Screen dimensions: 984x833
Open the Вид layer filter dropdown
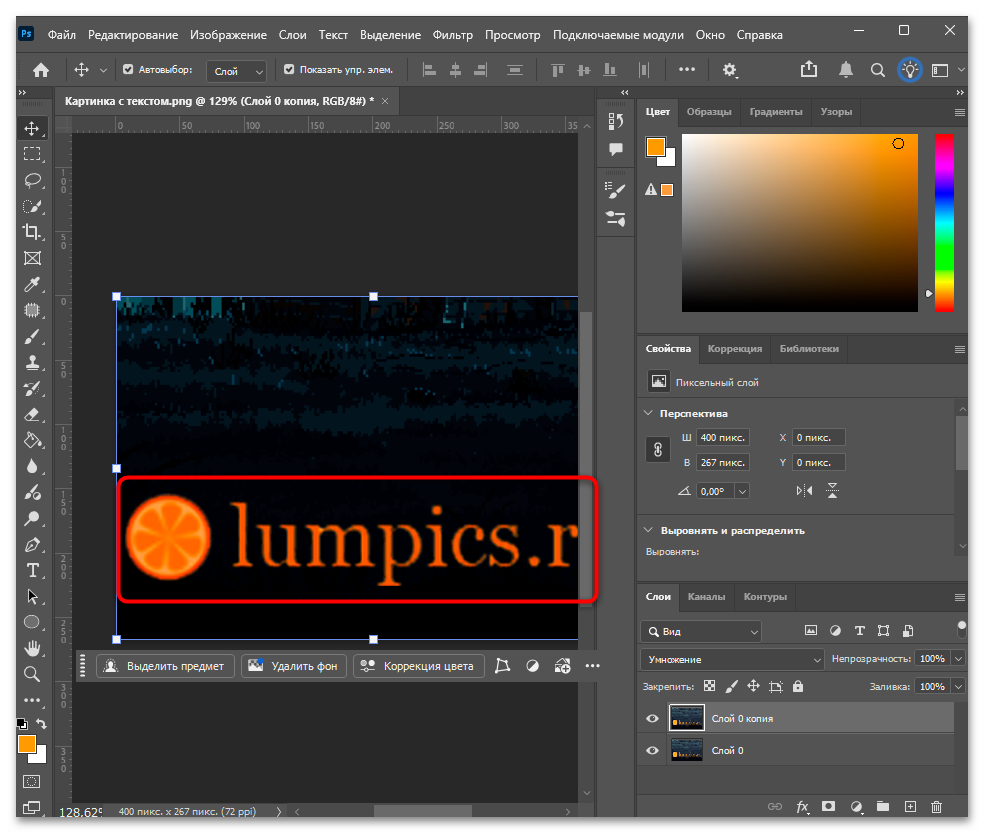point(701,631)
